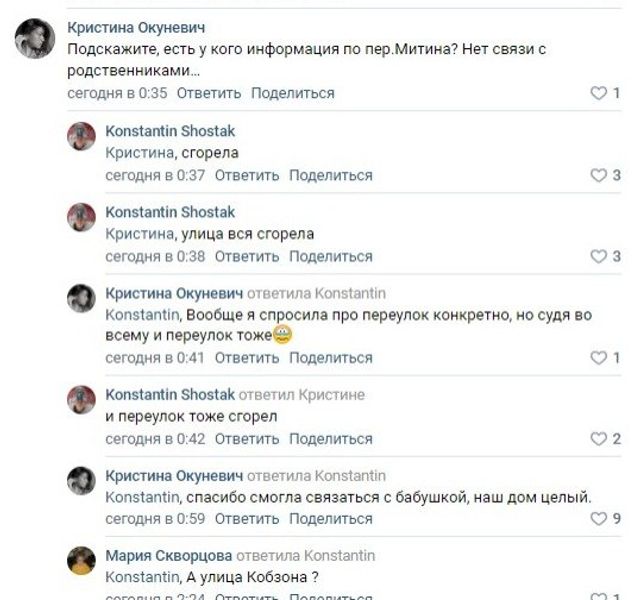Viewport: 640px width, 600px height.
Task: Reply to Konstantin's 0:37 comment
Action: click(x=247, y=175)
